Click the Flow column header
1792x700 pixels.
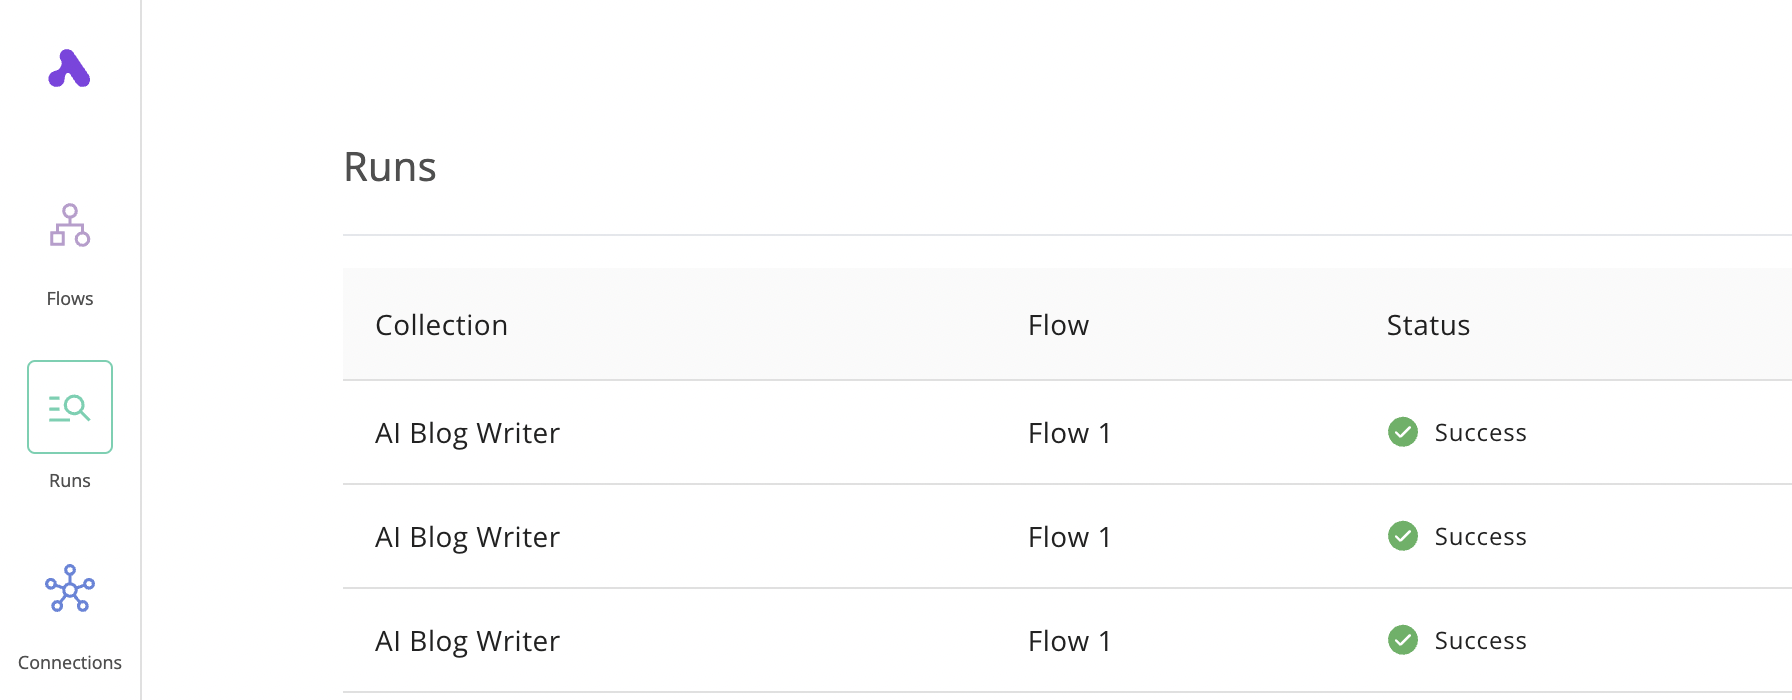click(1058, 325)
